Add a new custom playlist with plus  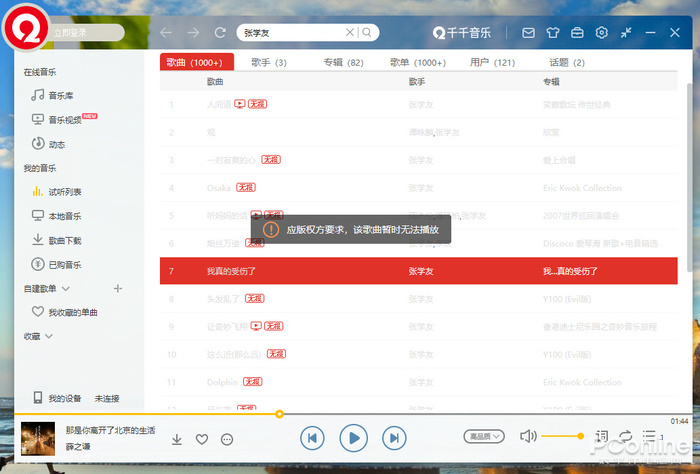(118, 289)
